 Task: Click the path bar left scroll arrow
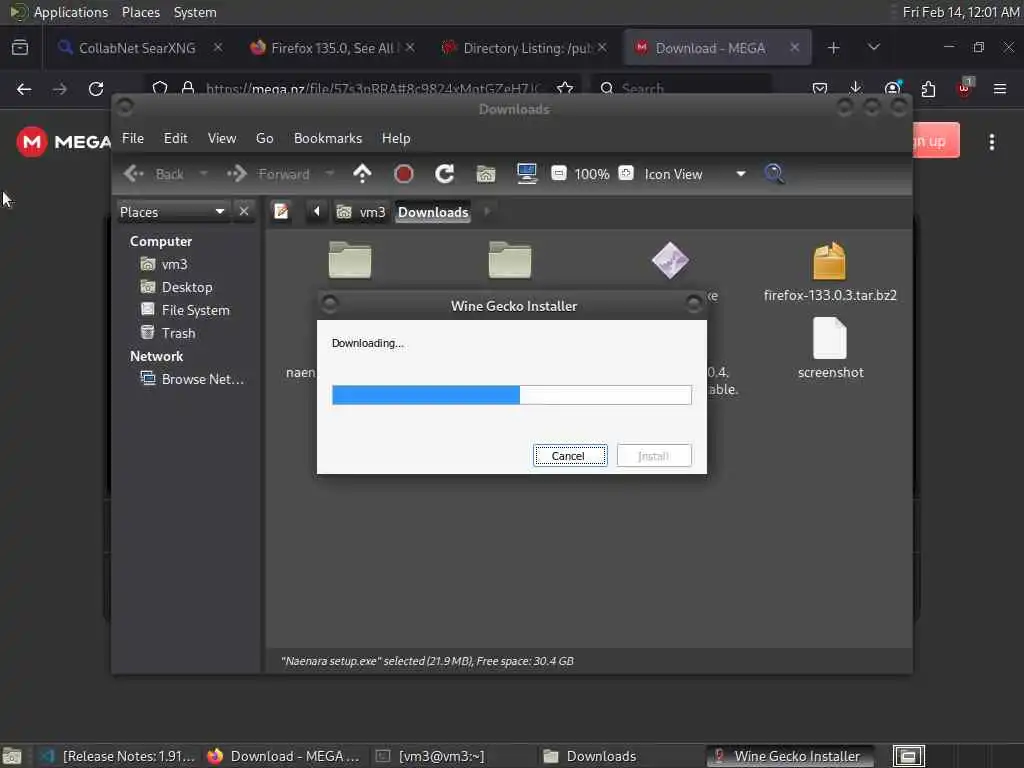tap(317, 212)
